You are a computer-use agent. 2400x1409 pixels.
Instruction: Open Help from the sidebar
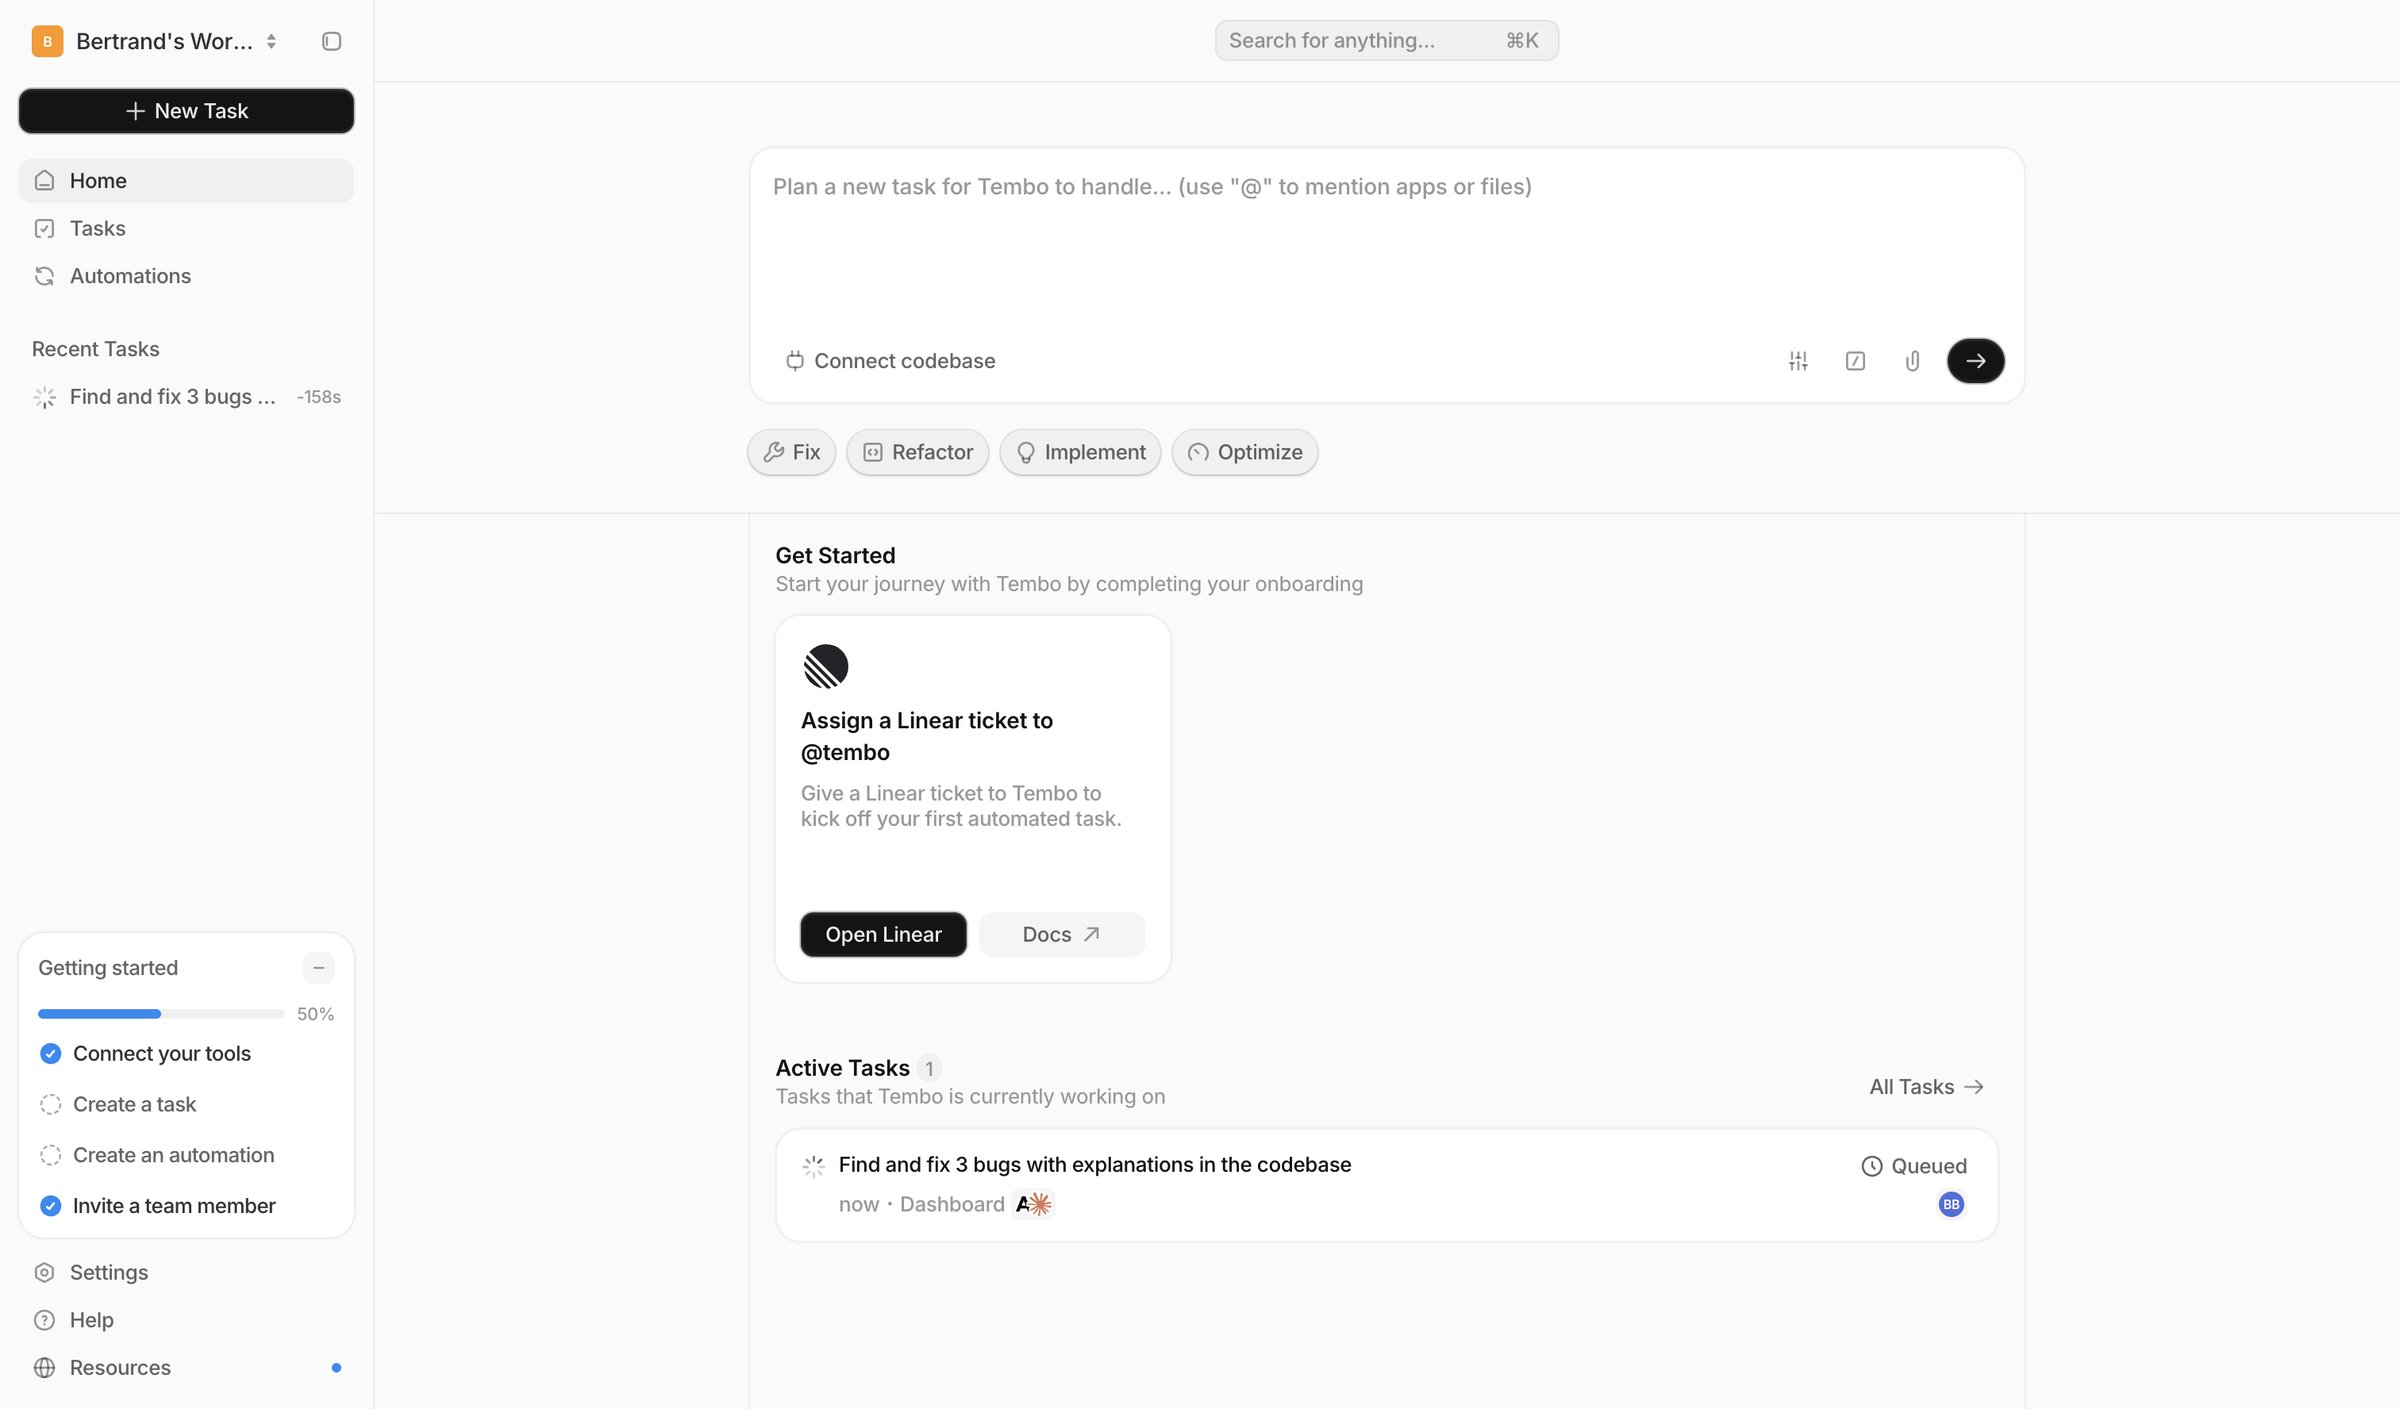[186, 1320]
